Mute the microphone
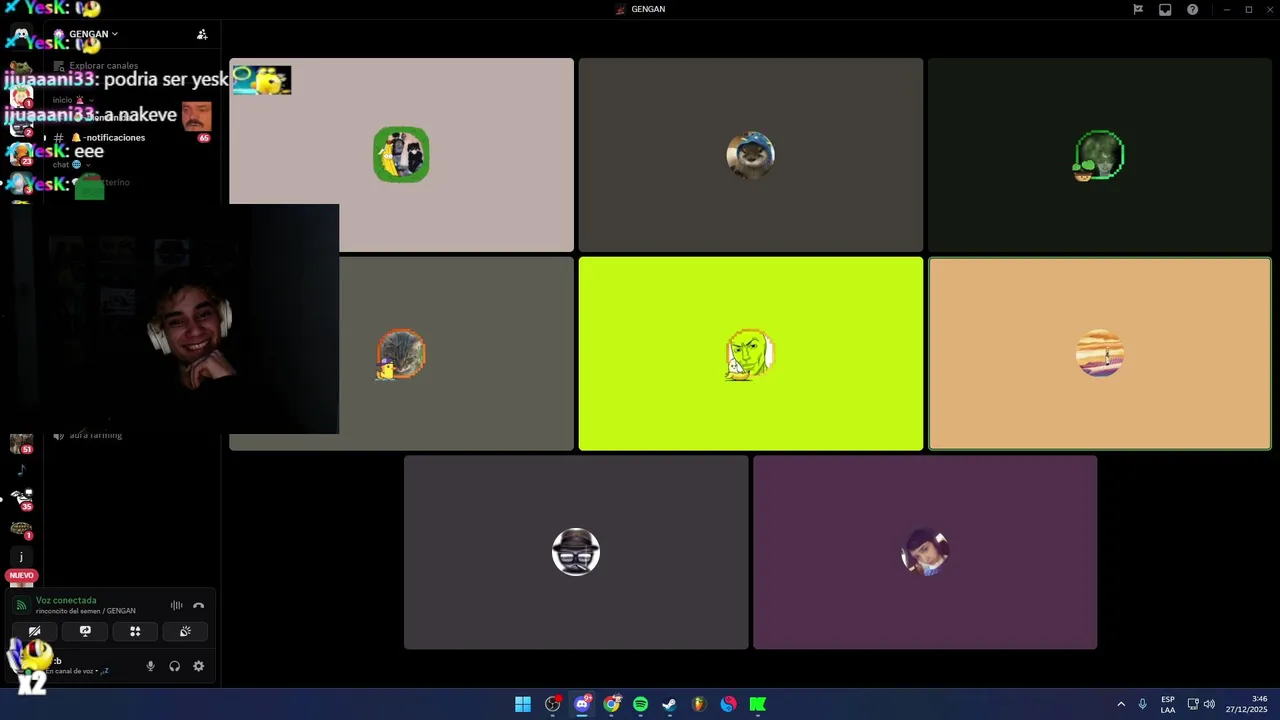 pos(151,666)
